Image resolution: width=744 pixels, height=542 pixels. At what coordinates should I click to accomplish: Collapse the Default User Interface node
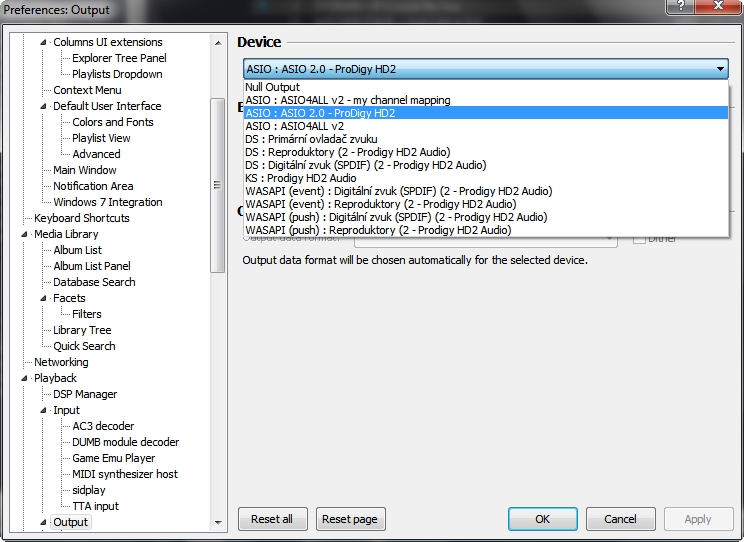43,106
